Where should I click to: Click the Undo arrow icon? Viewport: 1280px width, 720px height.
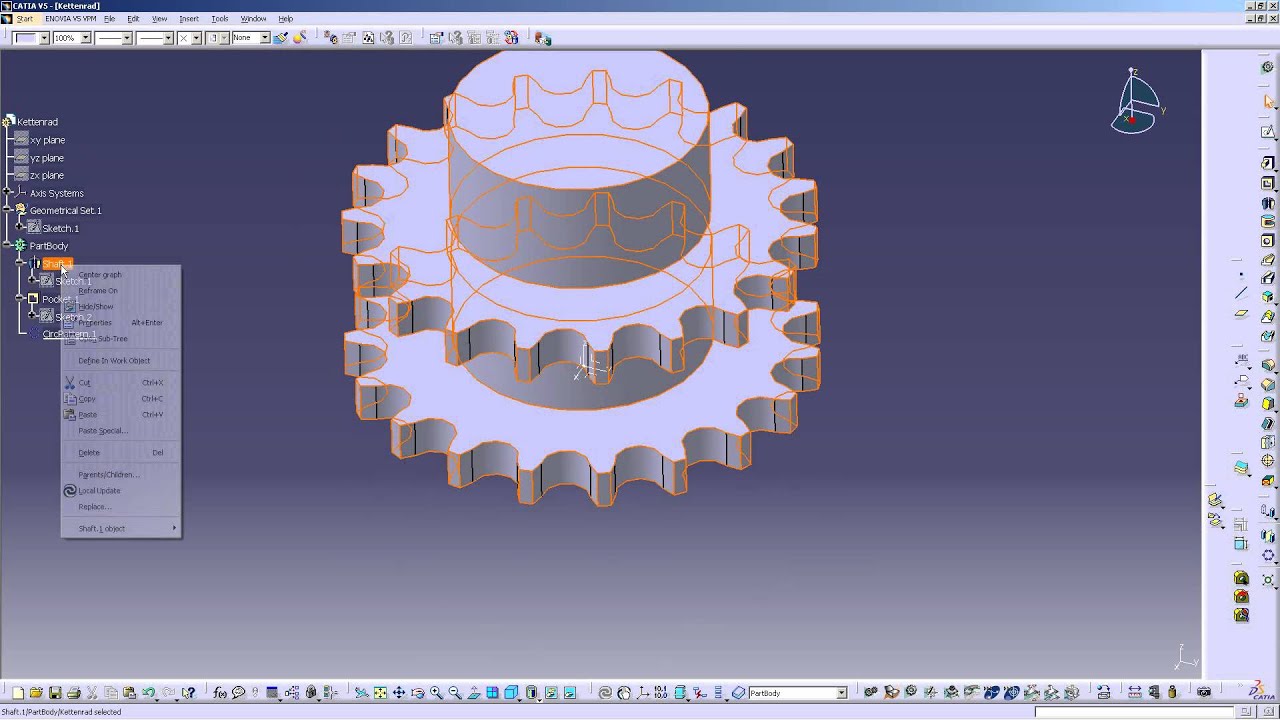(x=148, y=692)
